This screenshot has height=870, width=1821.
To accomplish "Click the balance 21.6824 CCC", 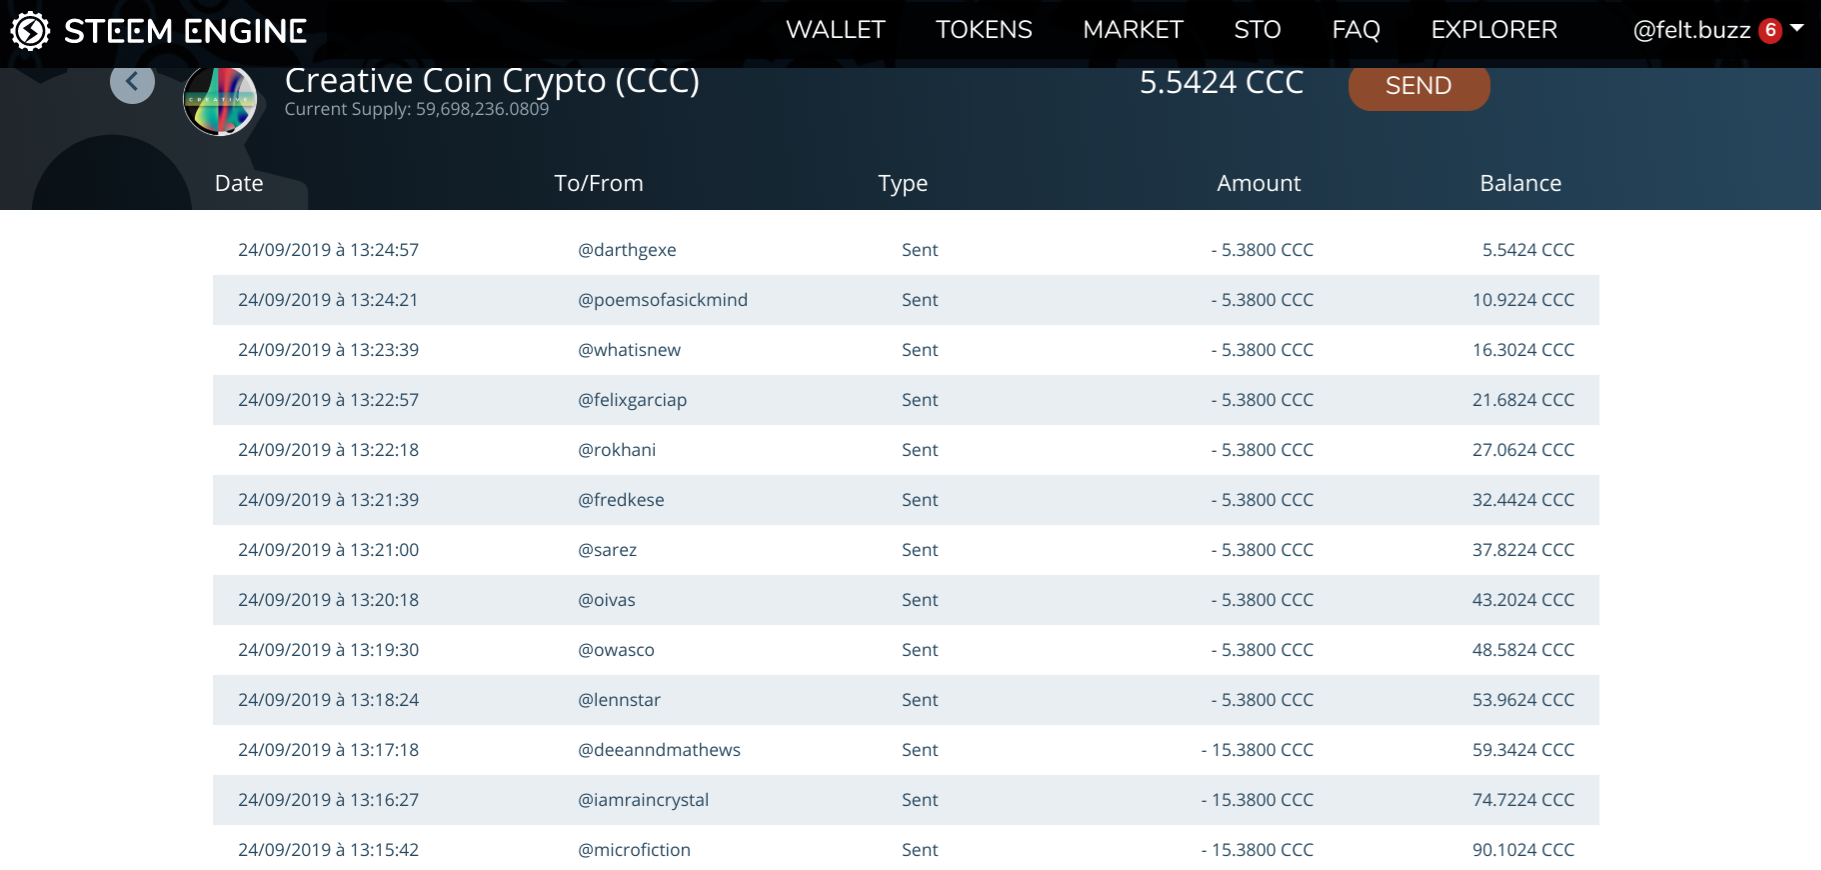I will click(x=1523, y=400).
